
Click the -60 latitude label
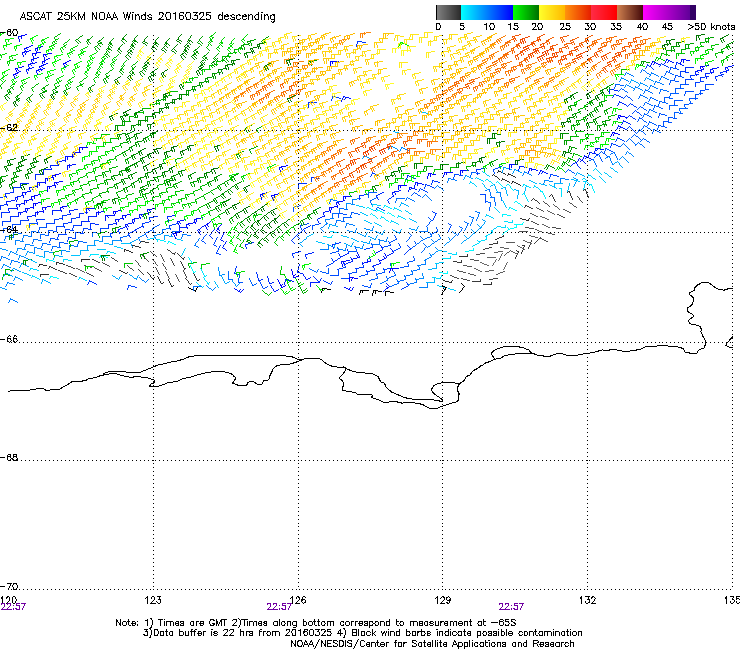coord(9,33)
